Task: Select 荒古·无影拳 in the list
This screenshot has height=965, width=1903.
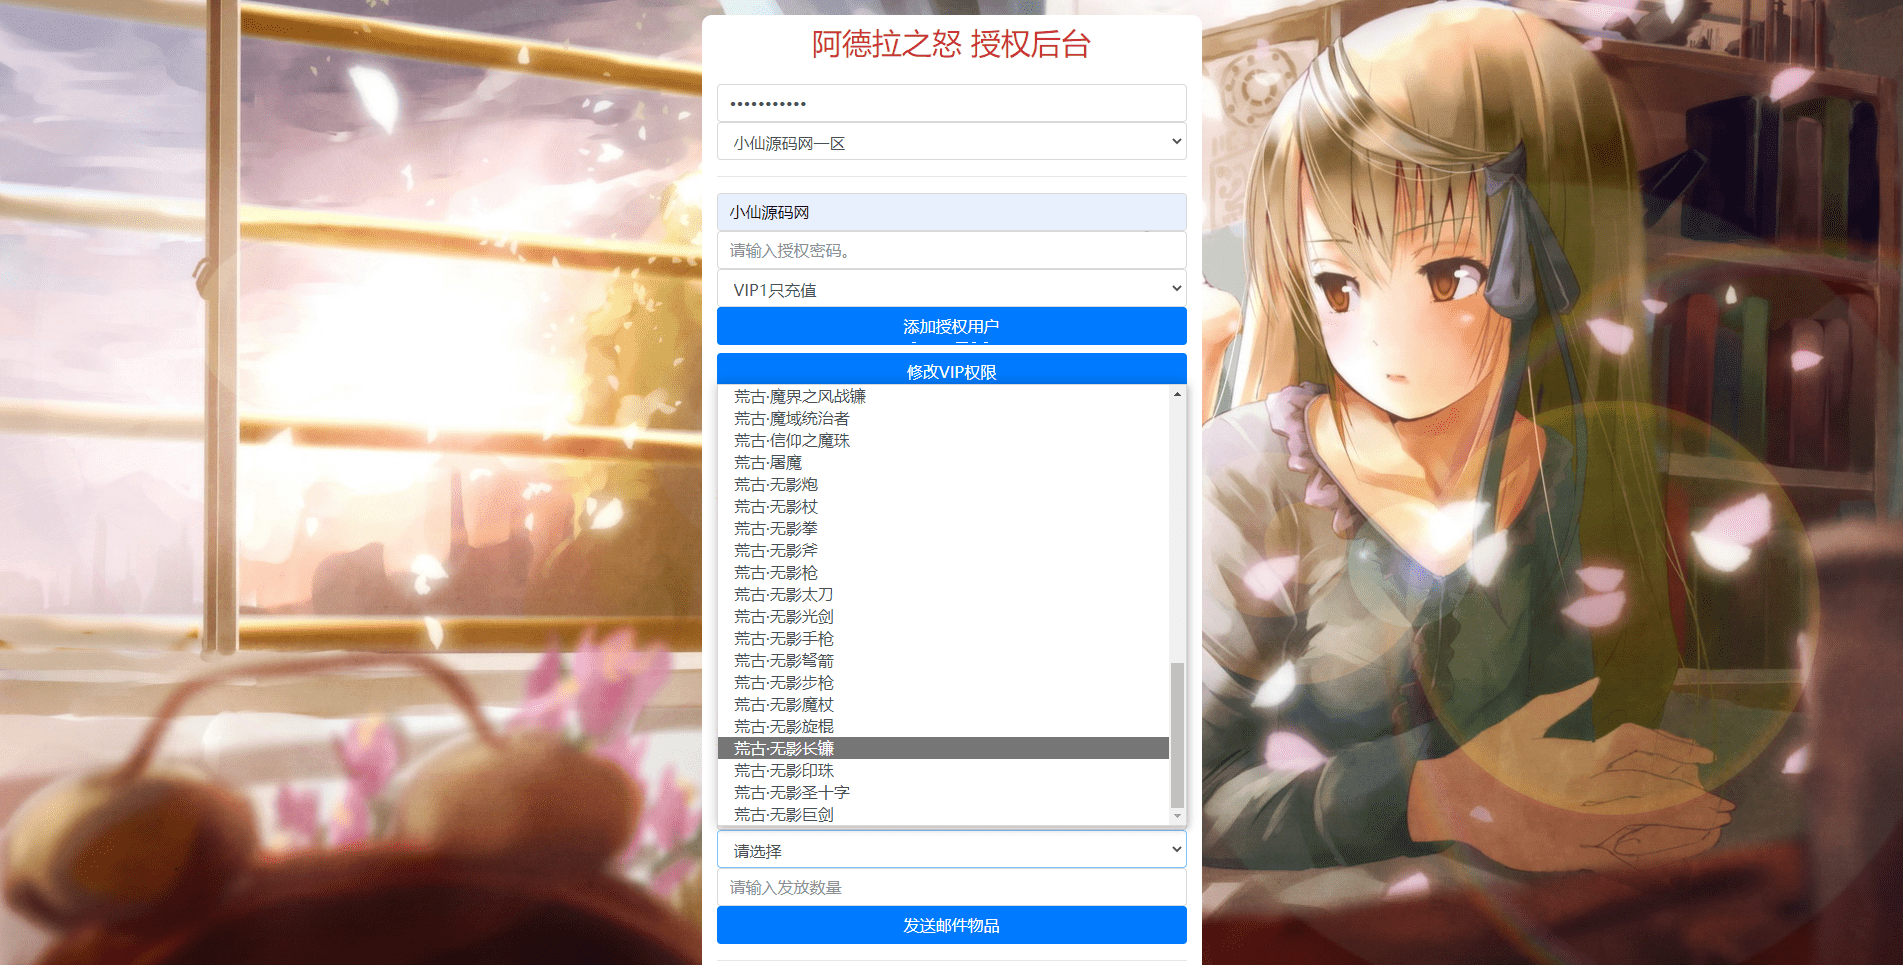Action: (943, 529)
